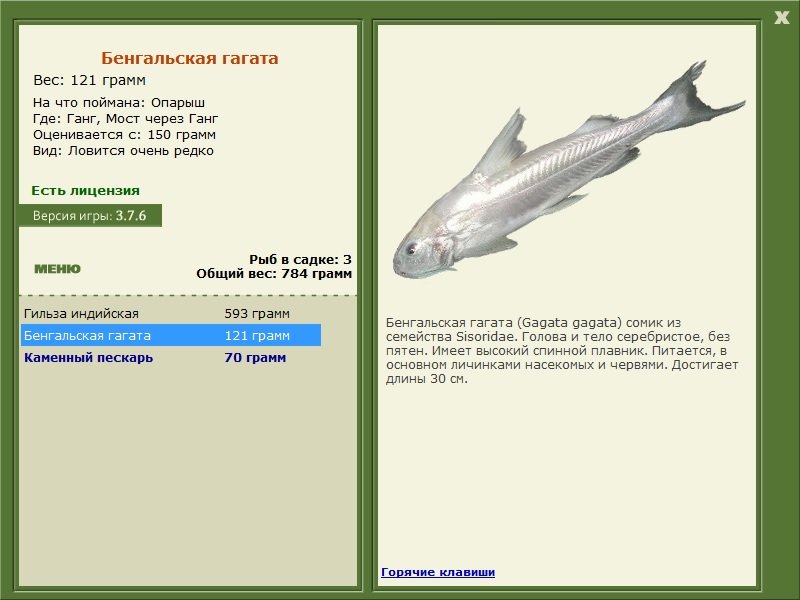Click the Версия игры: 3.7.6 badge
This screenshot has width=800, height=600.
90,215
